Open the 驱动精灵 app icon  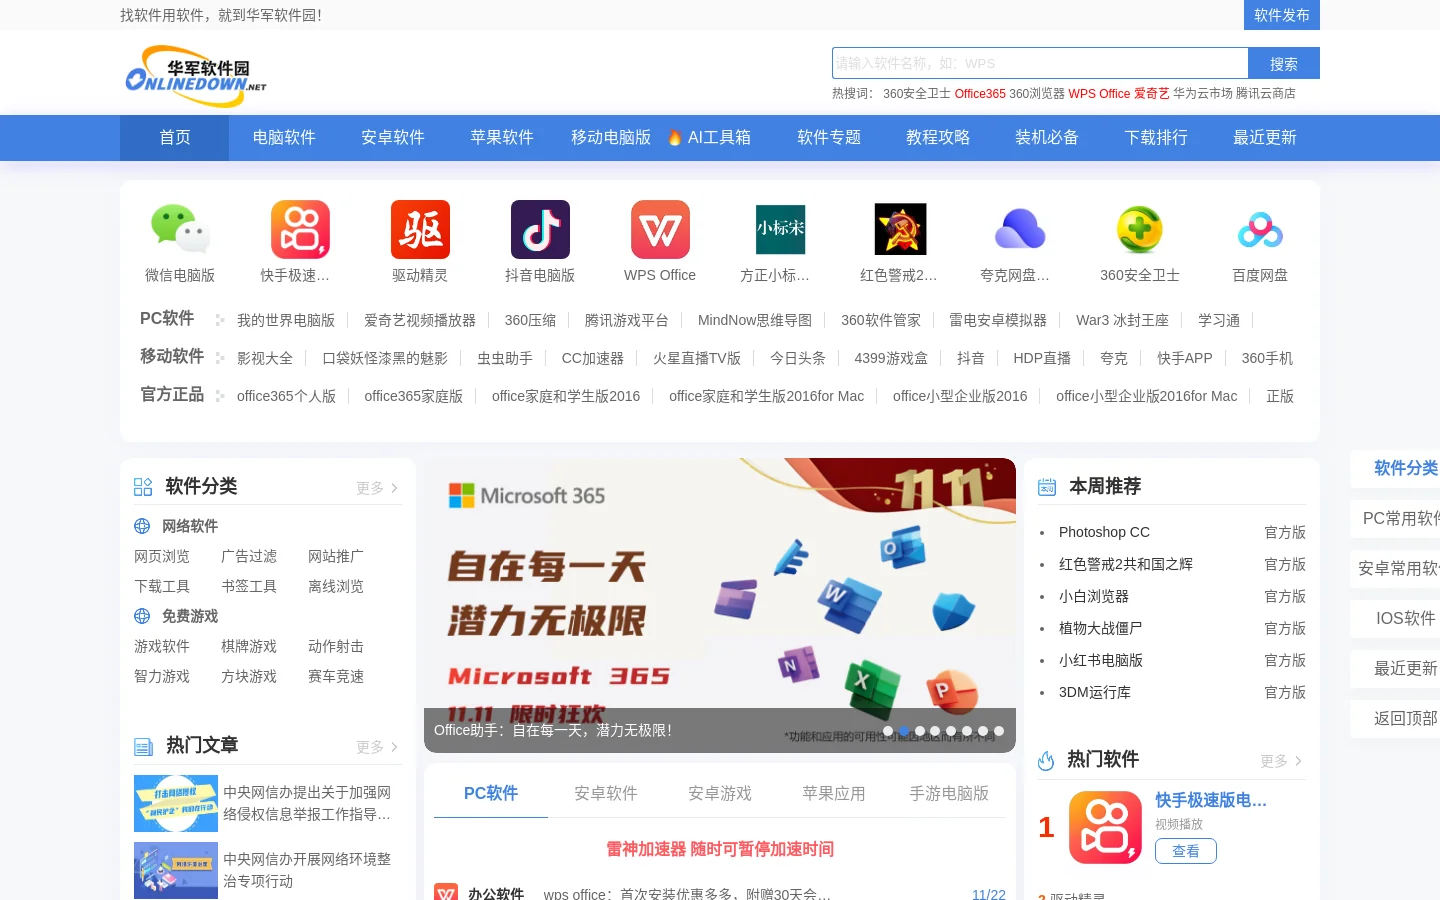click(420, 229)
